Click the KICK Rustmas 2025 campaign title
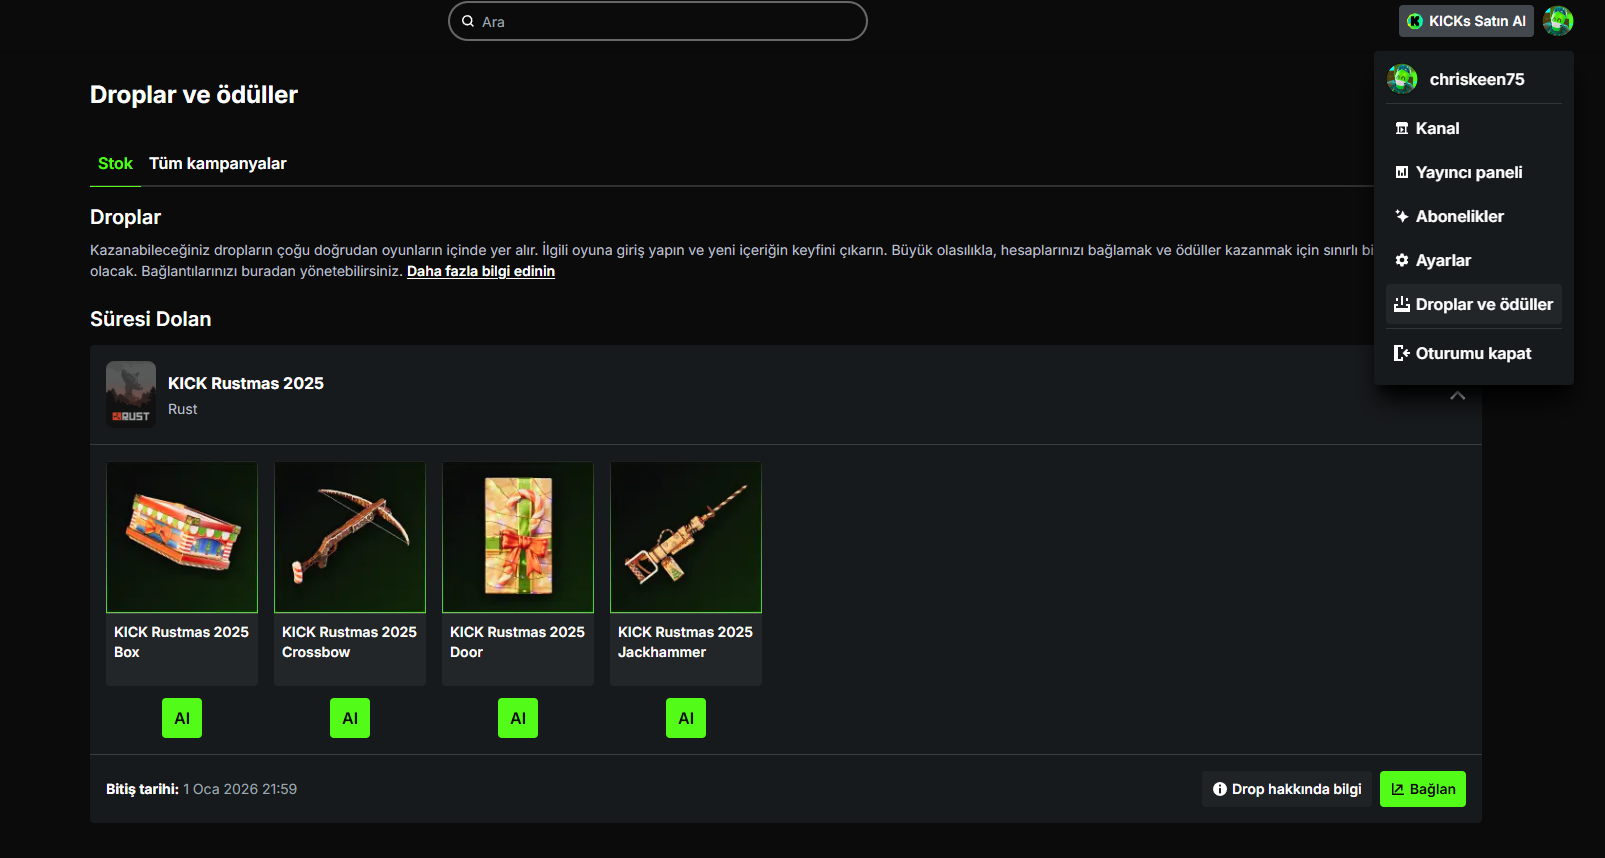This screenshot has height=858, width=1605. point(246,383)
